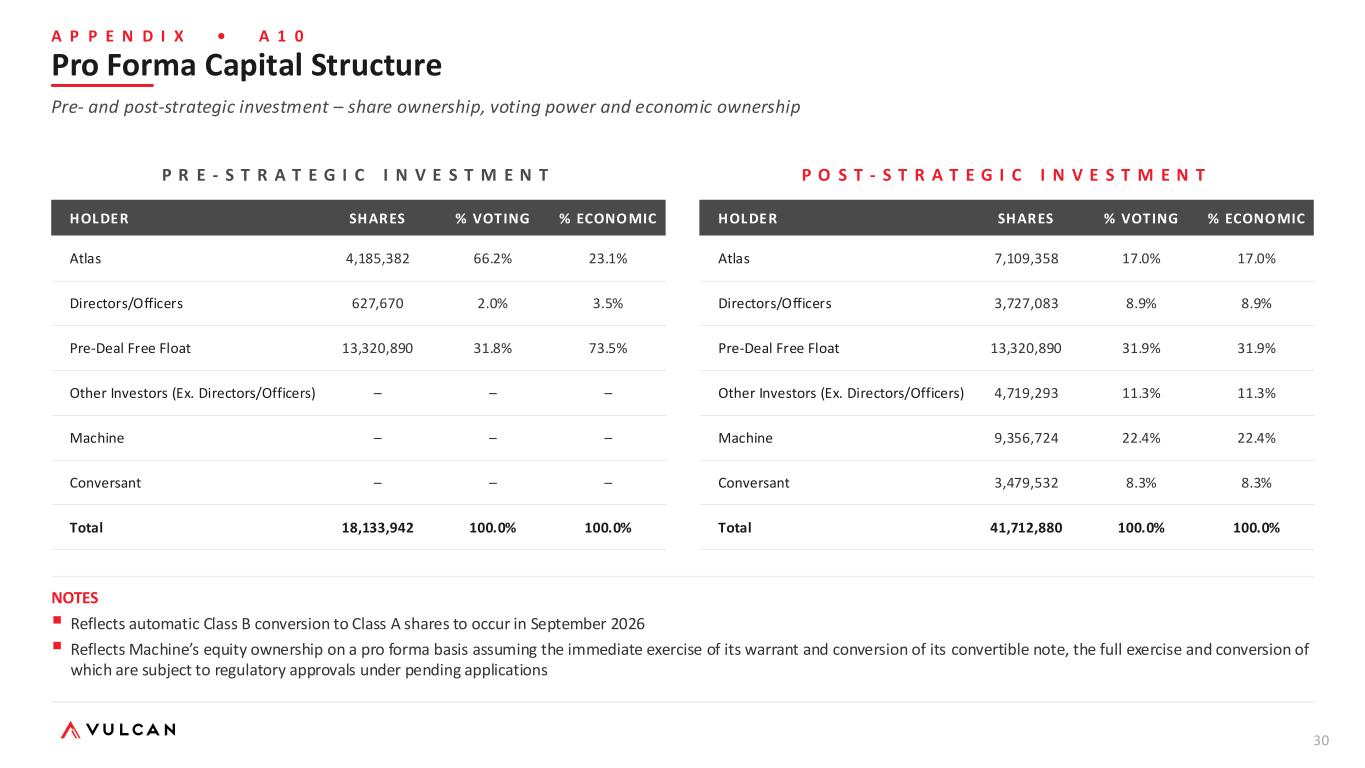Image resolution: width=1365 pixels, height=768 pixels.
Task: Click the Pro Forma Capital Structure title
Action: [x=247, y=66]
